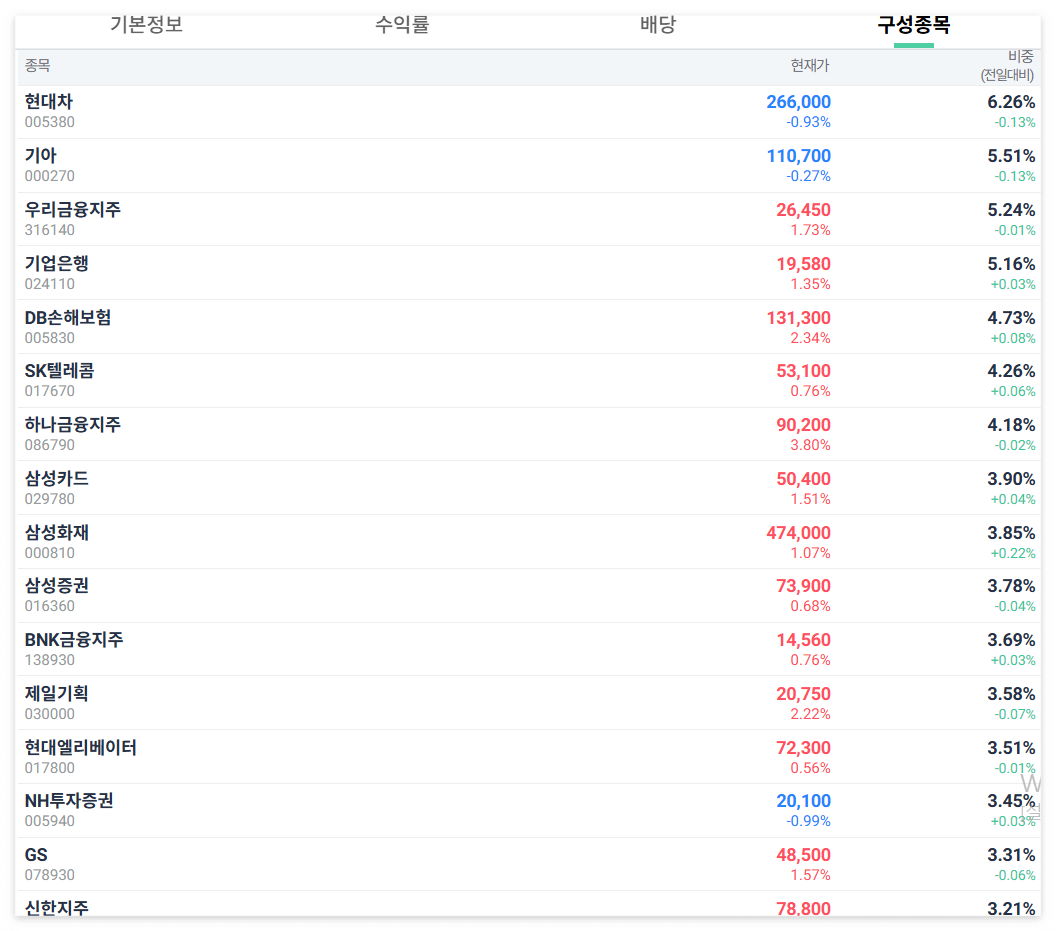The image size is (1056, 931).
Task: Click the 50,400 current price
Action: (x=803, y=478)
